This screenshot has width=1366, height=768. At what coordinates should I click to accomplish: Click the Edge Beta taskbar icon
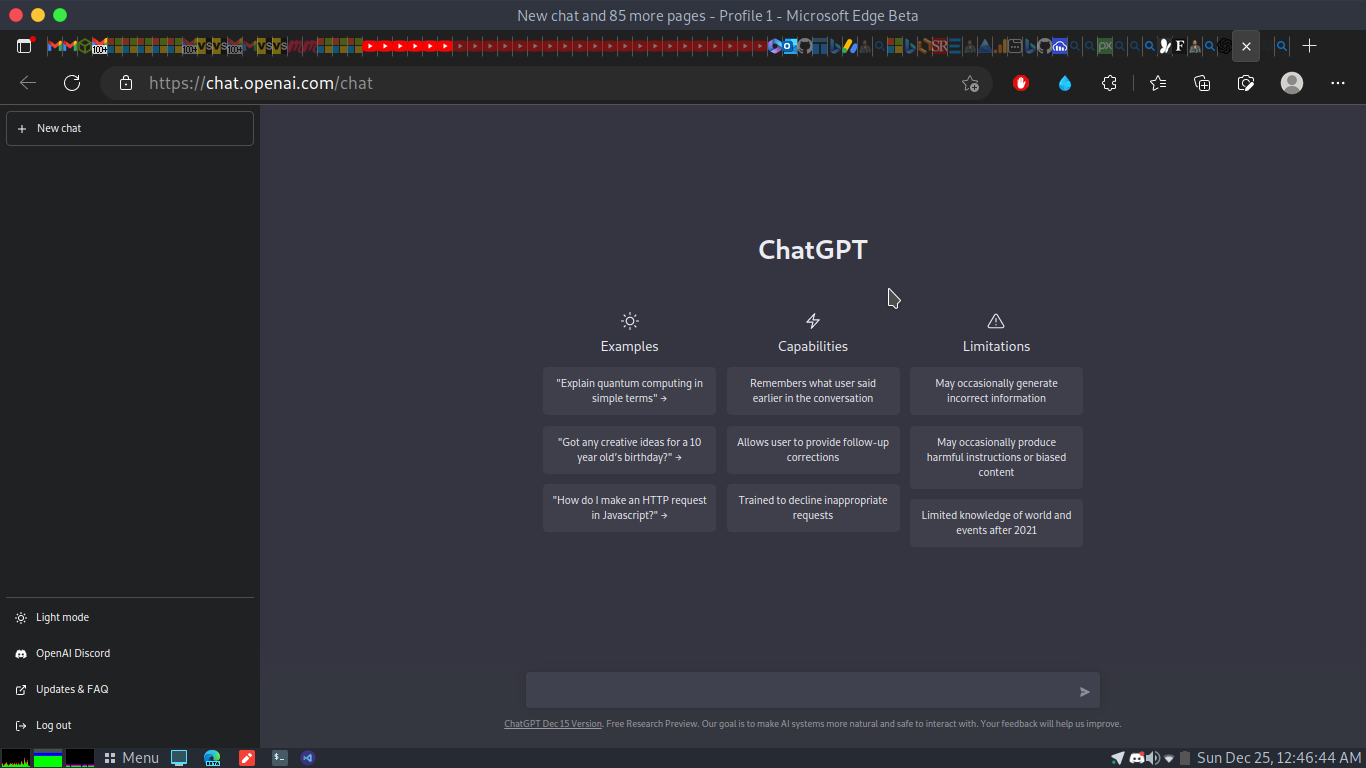[x=212, y=758]
